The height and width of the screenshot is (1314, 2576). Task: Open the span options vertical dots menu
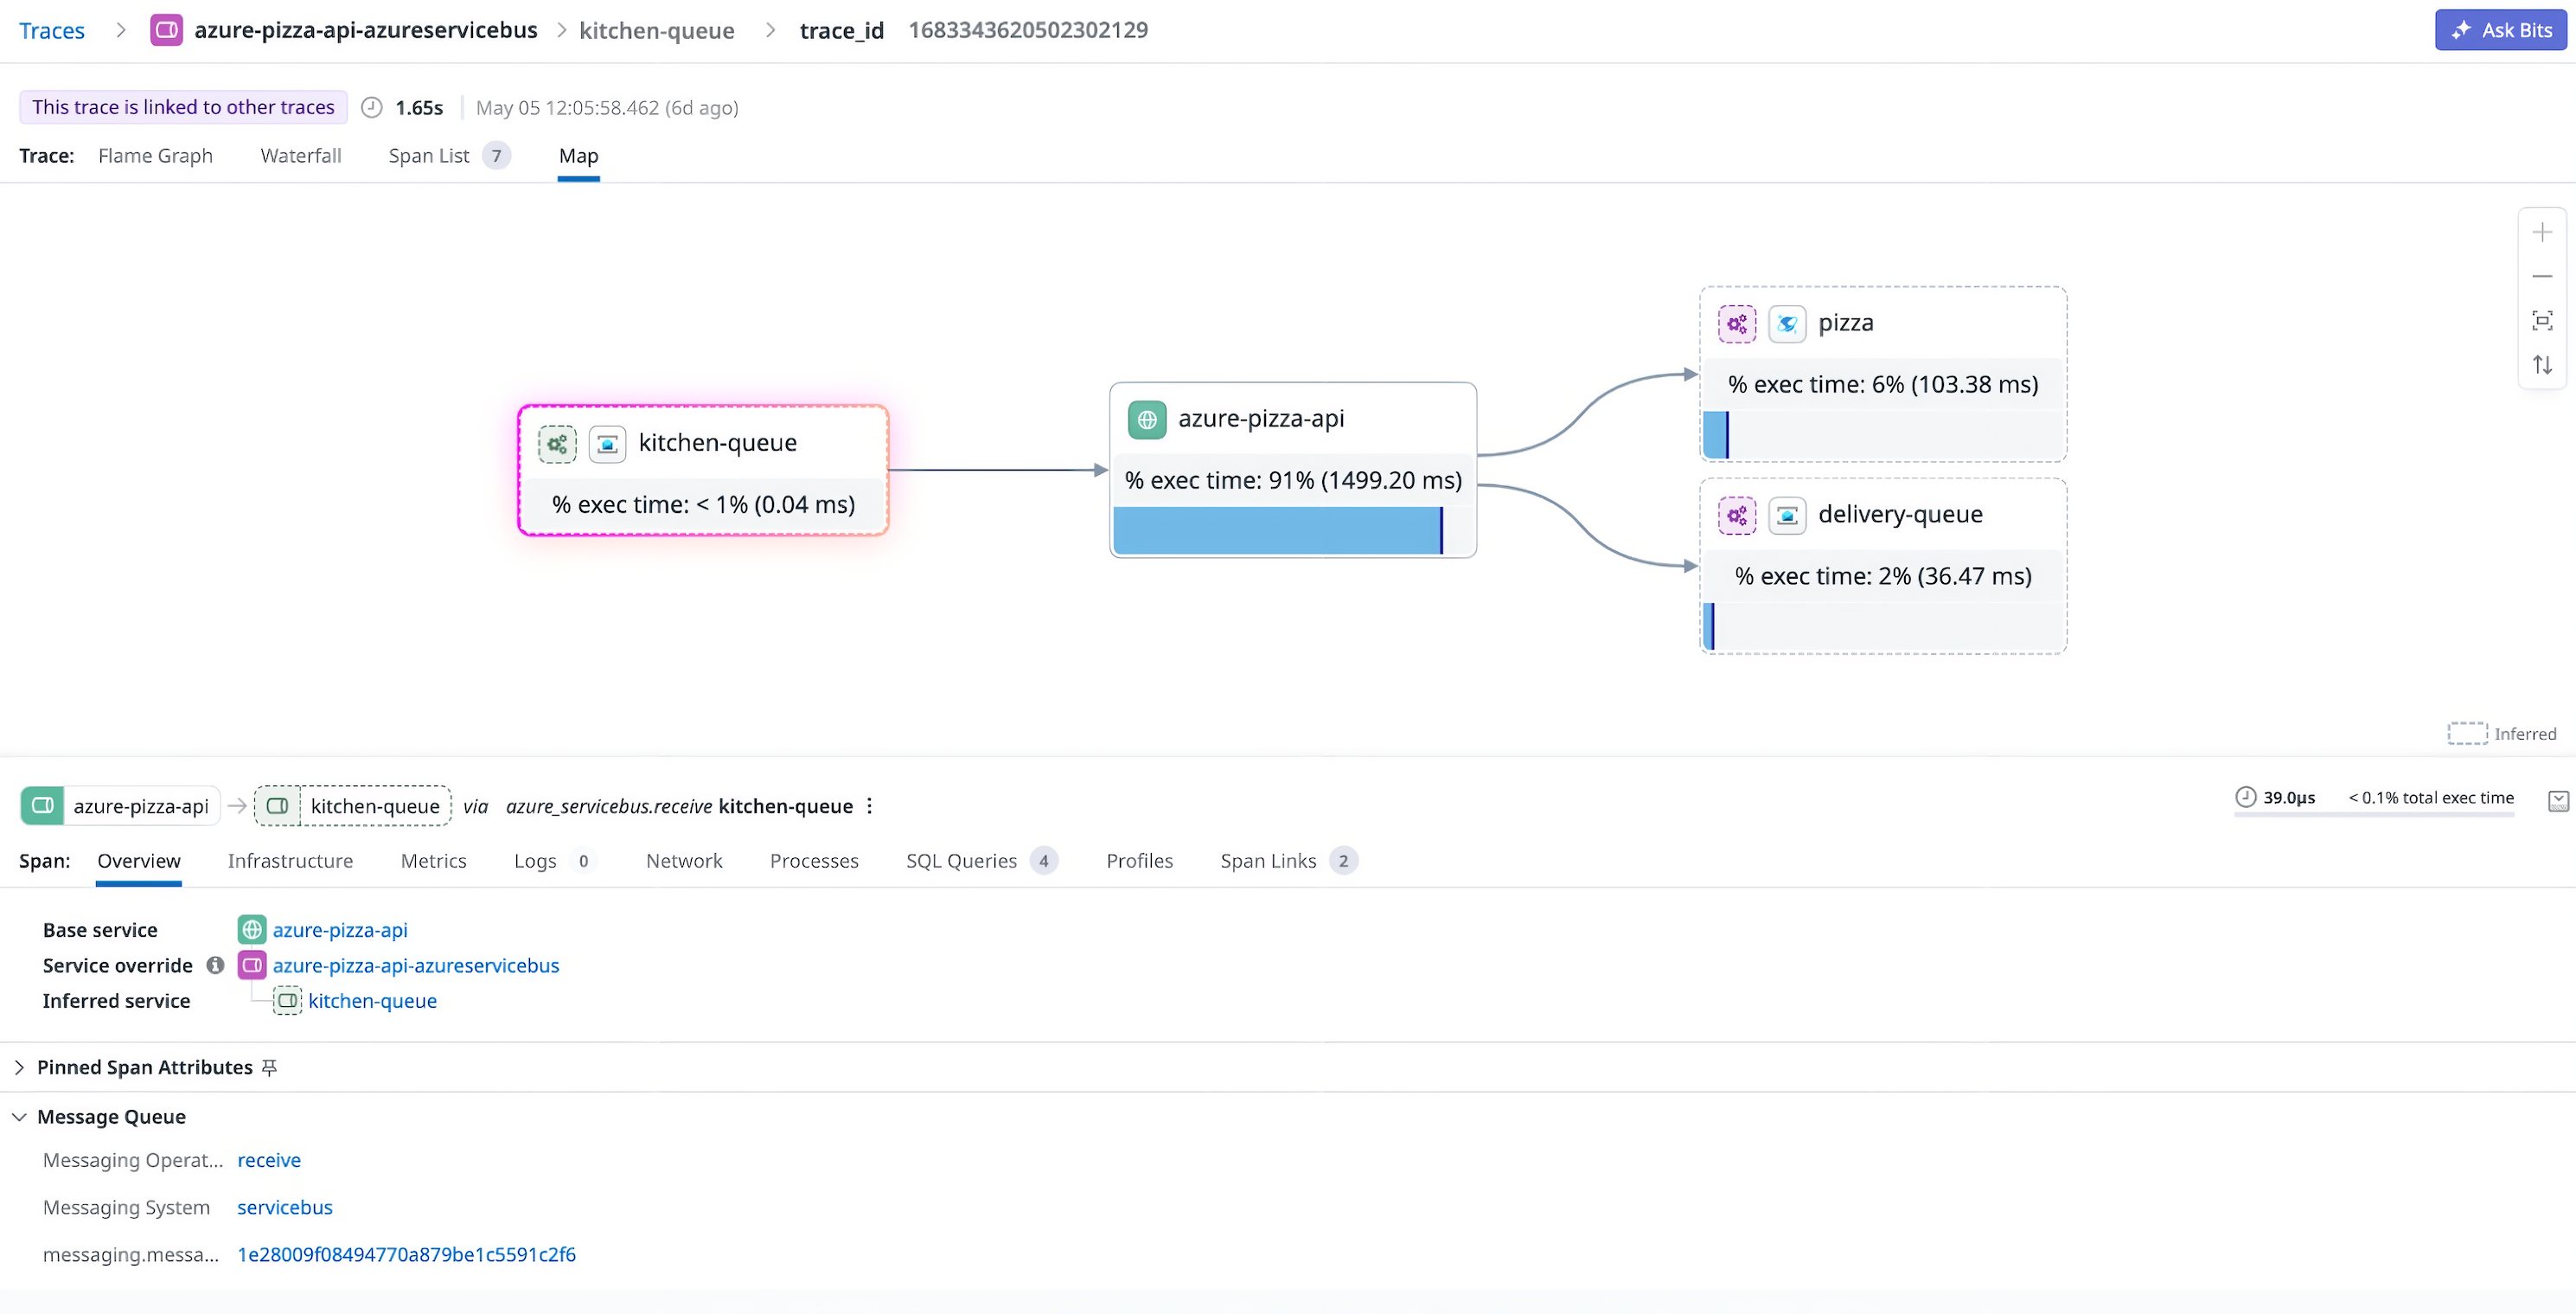tap(869, 806)
